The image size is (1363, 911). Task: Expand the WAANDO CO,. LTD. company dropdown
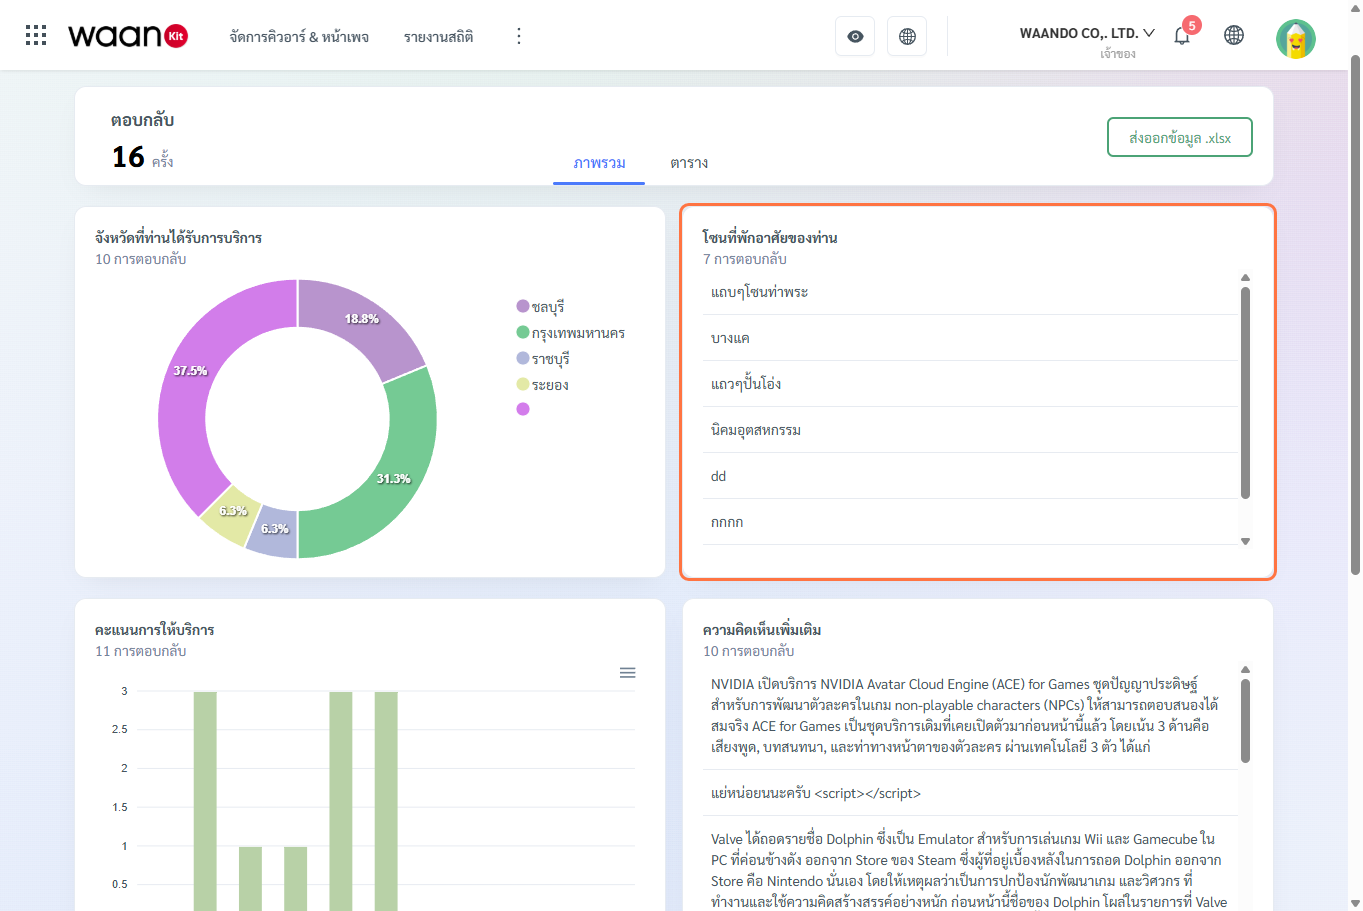(1087, 33)
